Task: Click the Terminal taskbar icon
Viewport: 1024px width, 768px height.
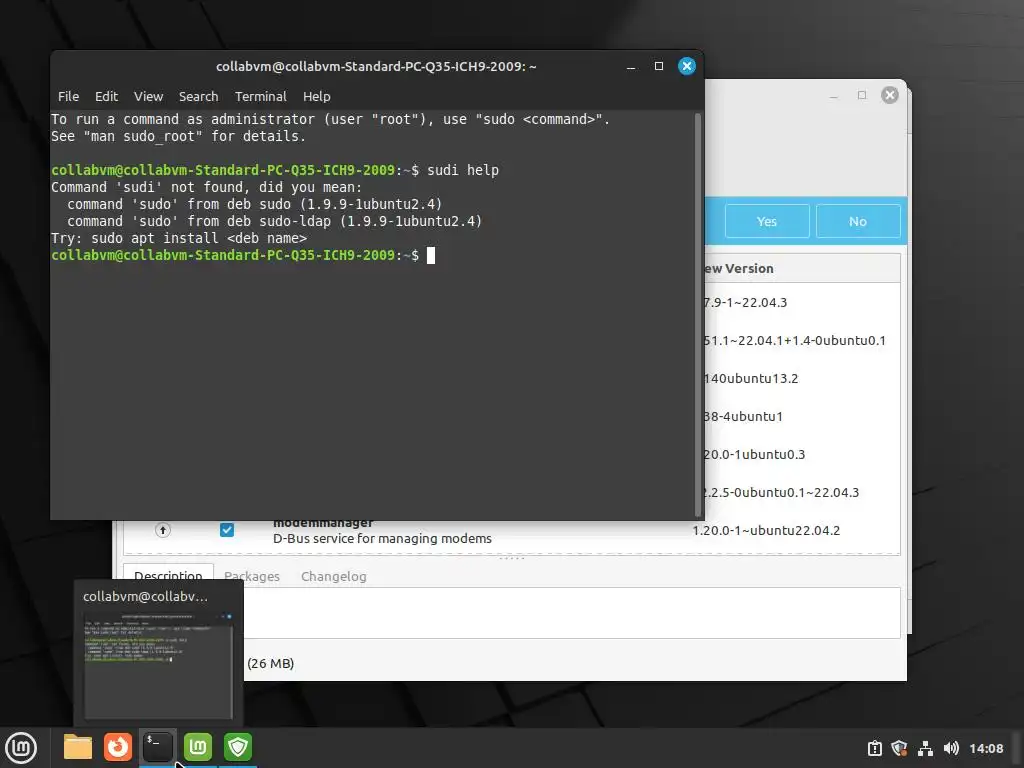Action: (x=157, y=747)
